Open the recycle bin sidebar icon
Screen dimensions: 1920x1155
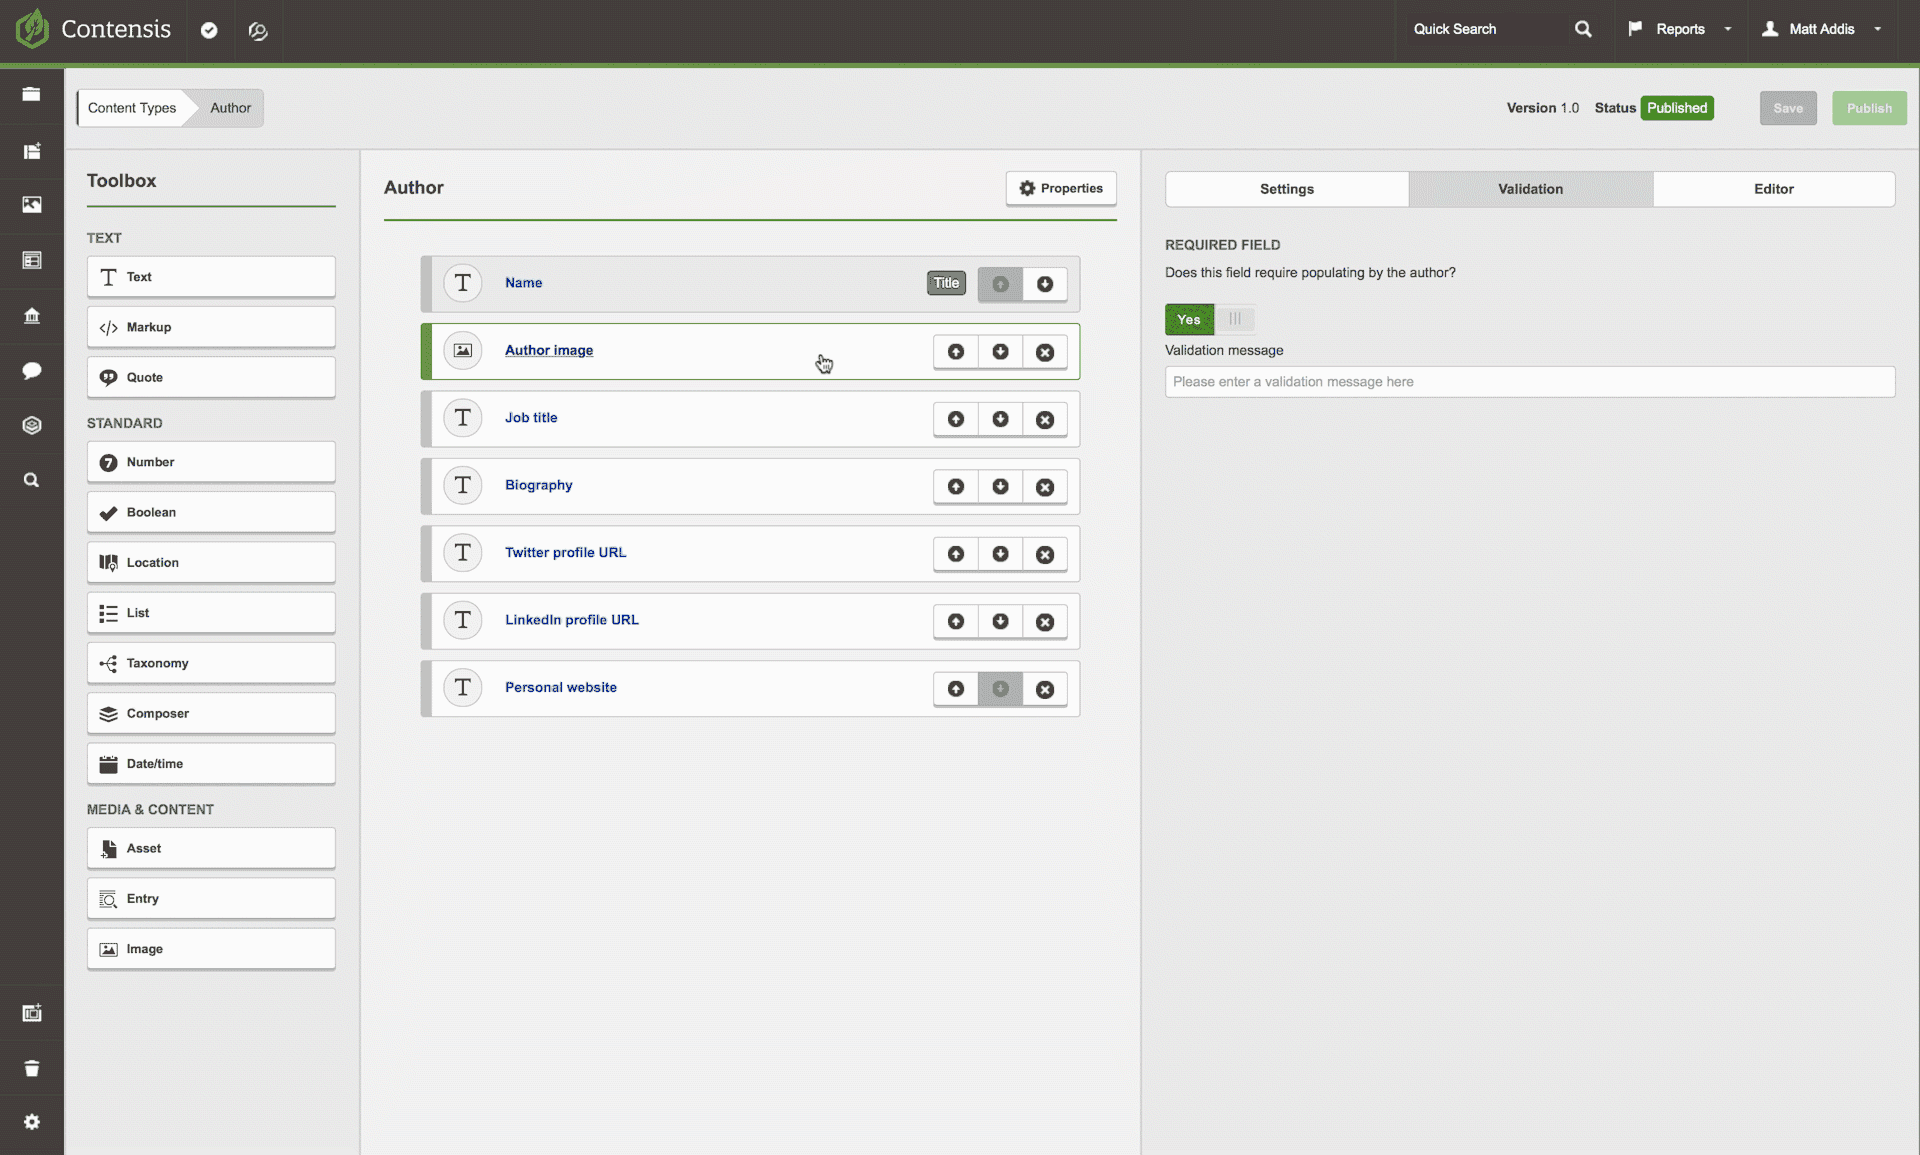coord(32,1068)
